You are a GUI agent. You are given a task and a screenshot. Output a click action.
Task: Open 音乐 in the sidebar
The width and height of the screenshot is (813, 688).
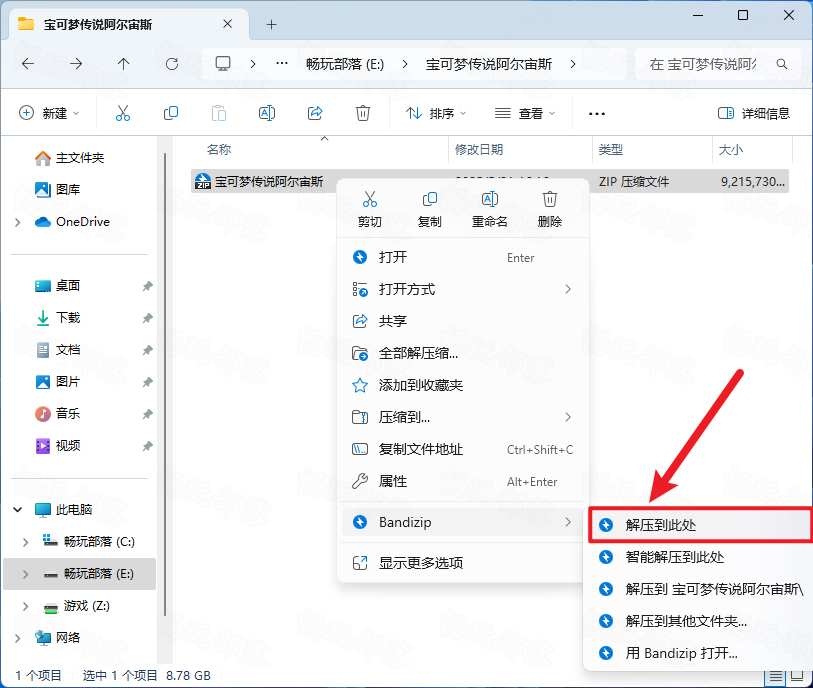(58, 414)
